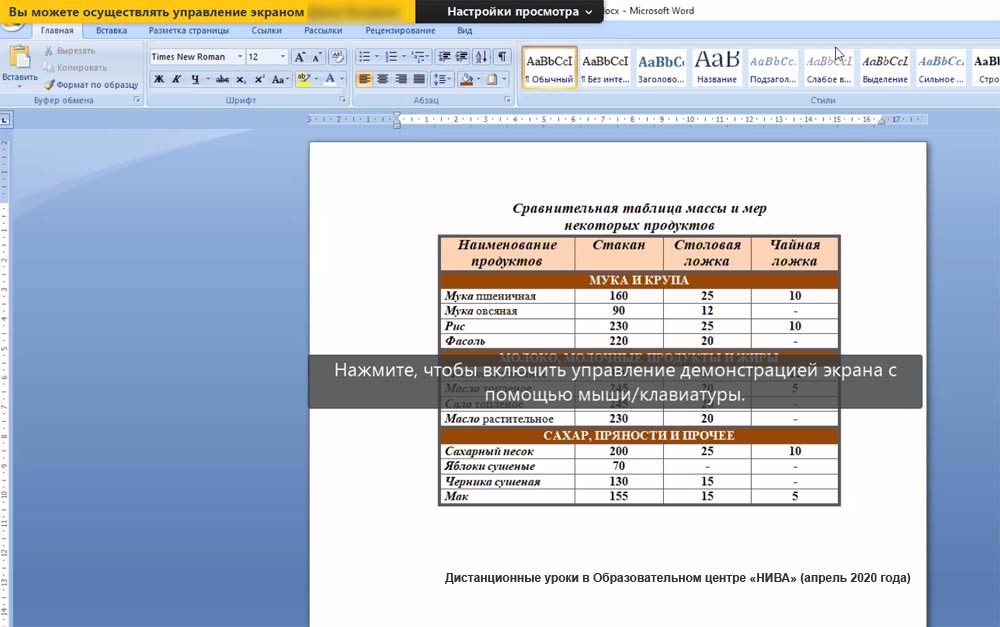The image size is (1000, 627).
Task: Open the Paragraph (Абзац) dialog launcher
Action: (507, 100)
